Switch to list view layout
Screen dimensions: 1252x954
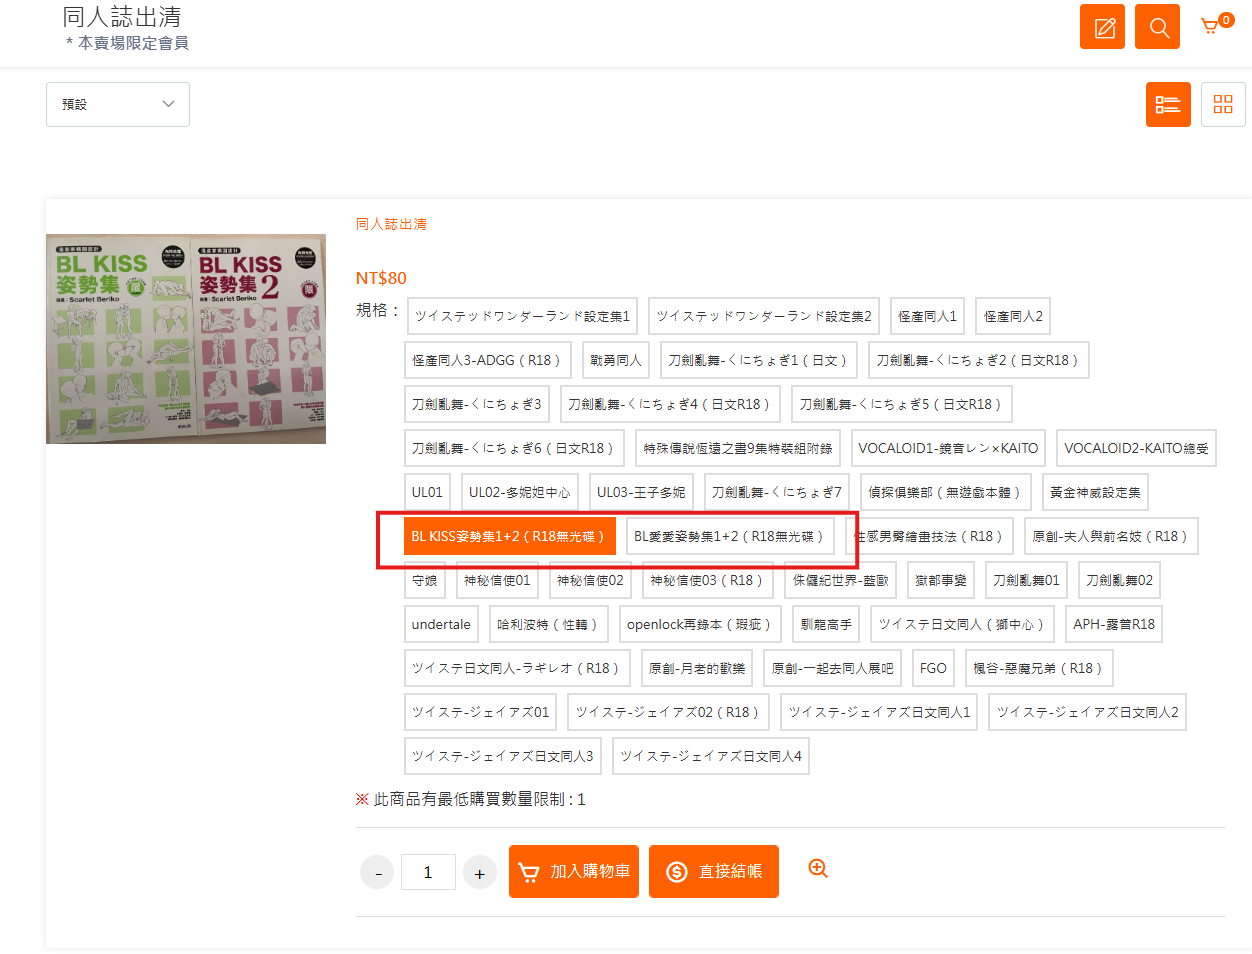click(1168, 104)
